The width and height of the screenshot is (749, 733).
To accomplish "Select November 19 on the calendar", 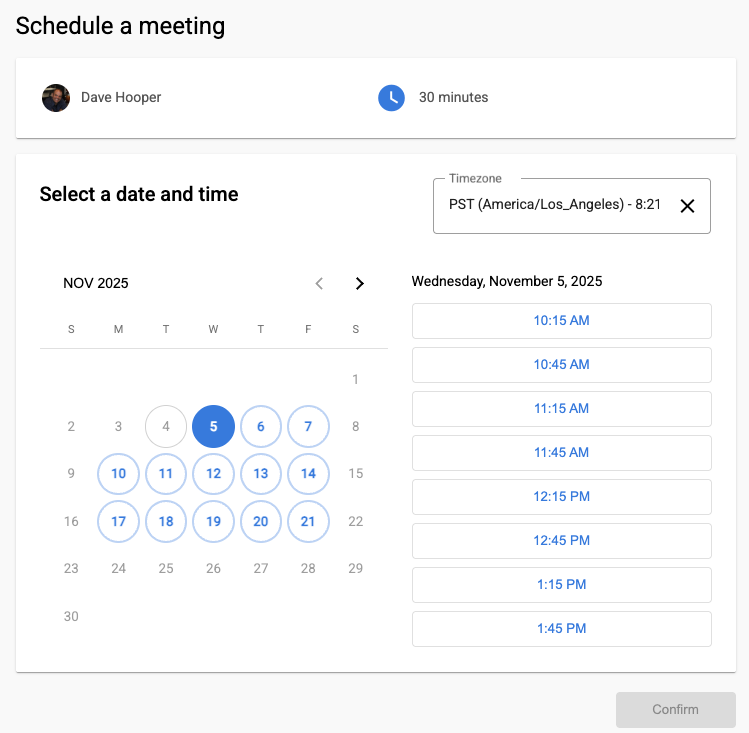I will coord(213,521).
